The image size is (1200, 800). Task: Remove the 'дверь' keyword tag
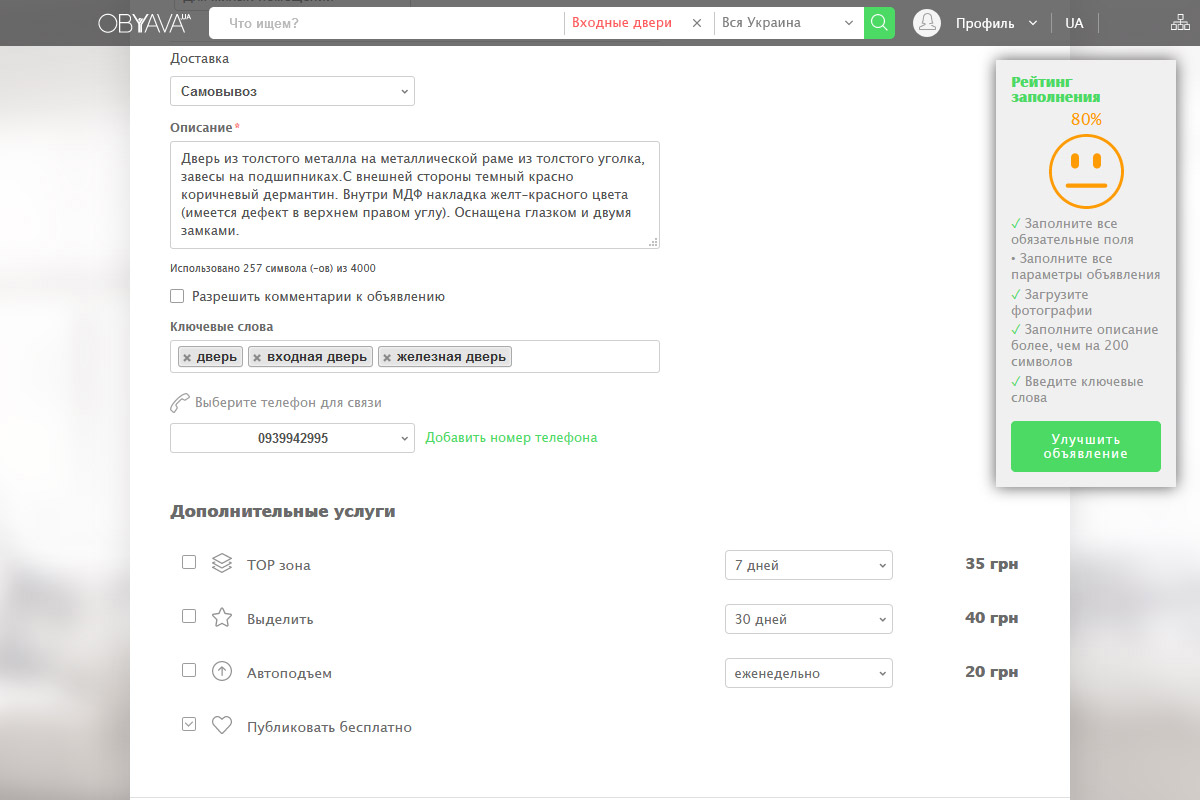click(187, 357)
